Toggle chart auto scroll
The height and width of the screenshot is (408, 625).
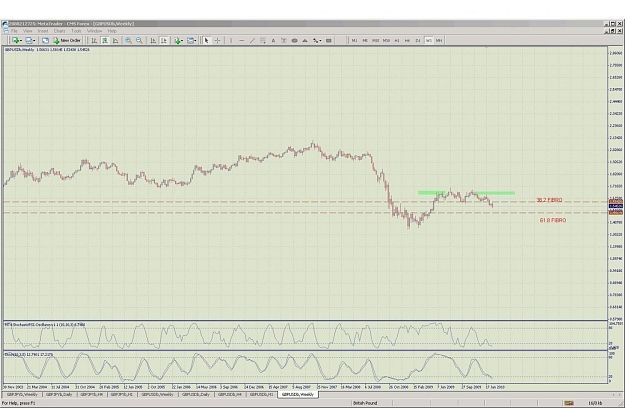pyautogui.click(x=153, y=40)
